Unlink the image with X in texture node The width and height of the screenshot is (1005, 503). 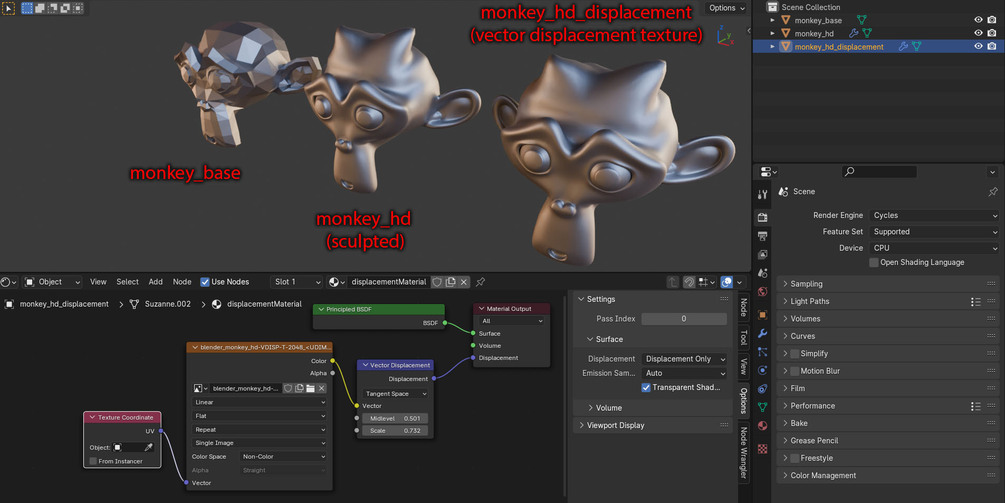(322, 388)
